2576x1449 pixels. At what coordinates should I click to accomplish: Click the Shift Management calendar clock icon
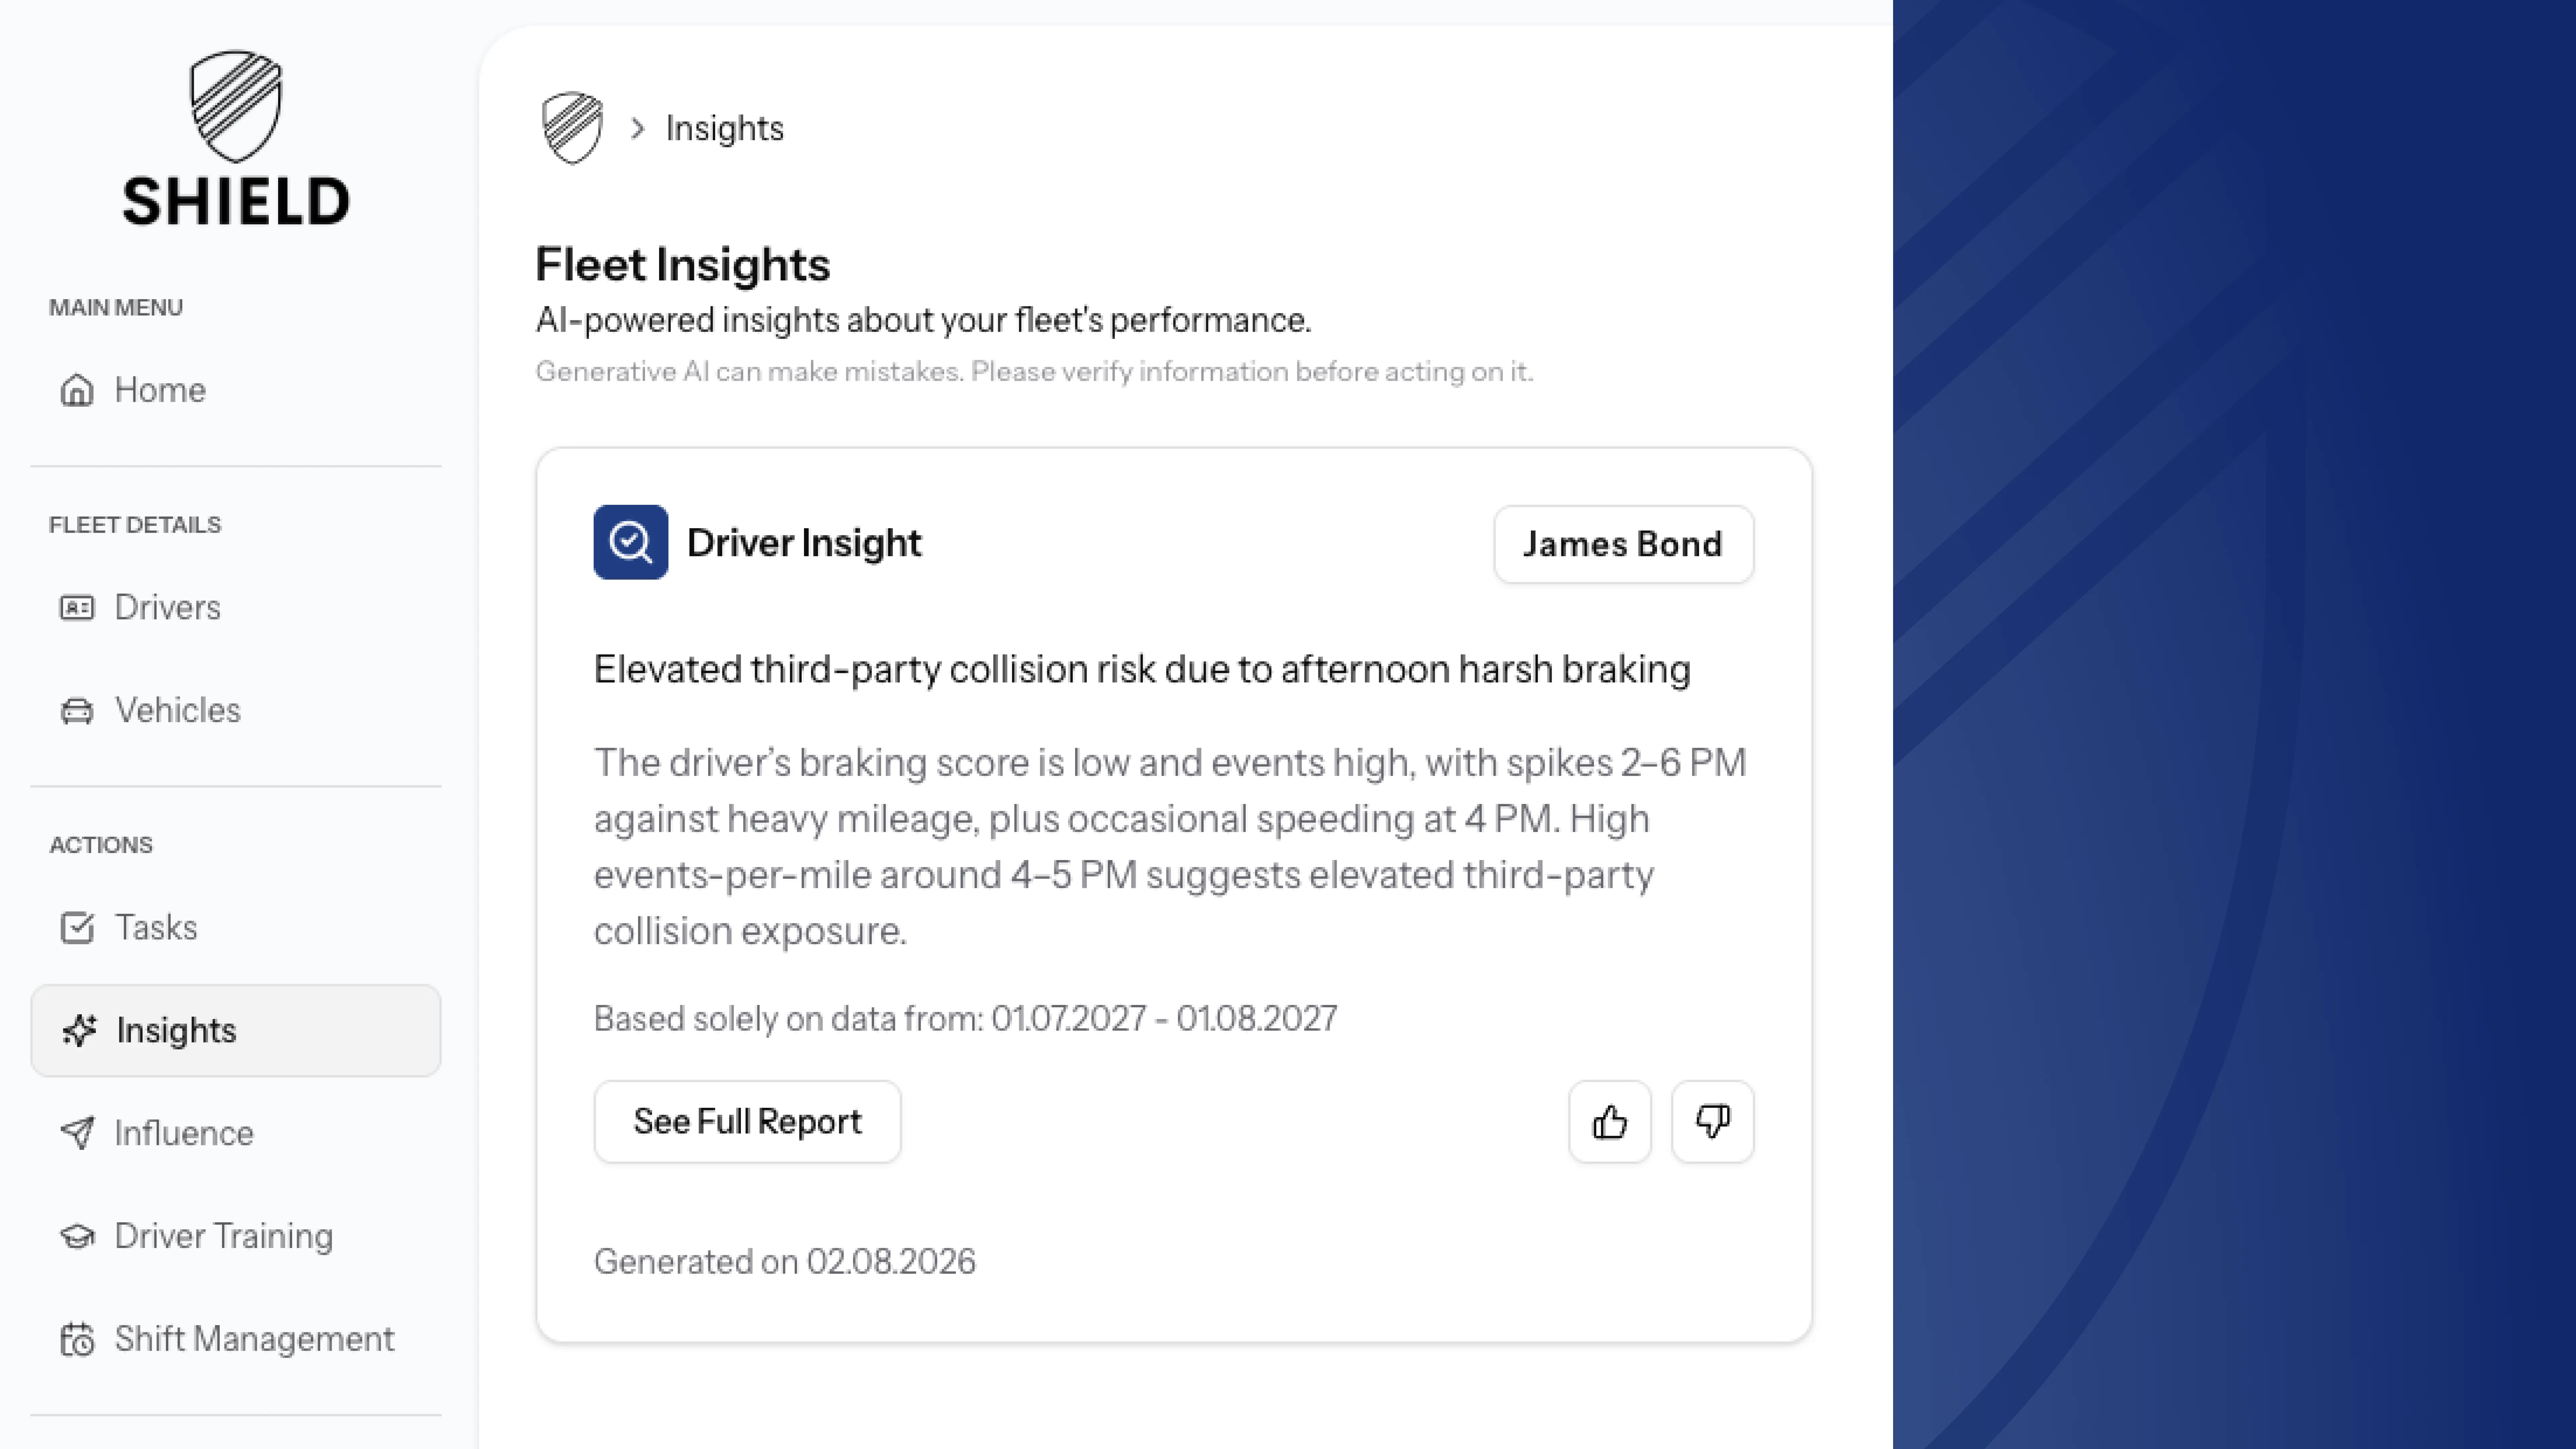coord(77,1339)
